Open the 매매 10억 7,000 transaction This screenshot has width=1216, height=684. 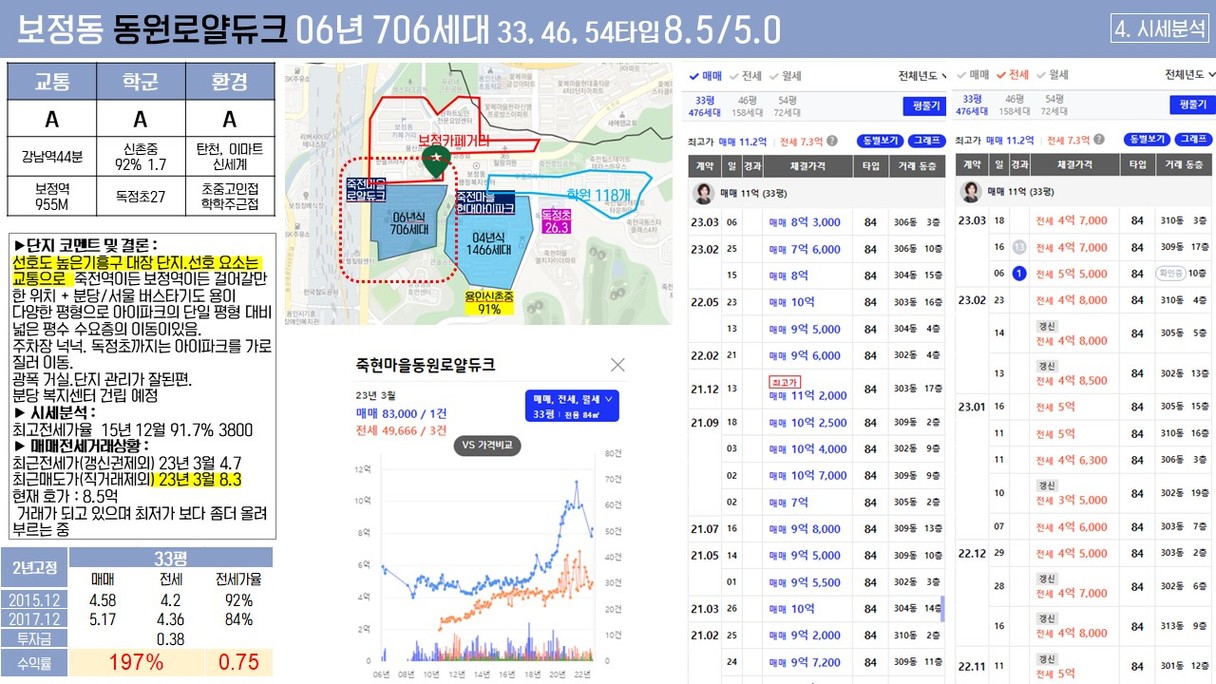tap(807, 475)
